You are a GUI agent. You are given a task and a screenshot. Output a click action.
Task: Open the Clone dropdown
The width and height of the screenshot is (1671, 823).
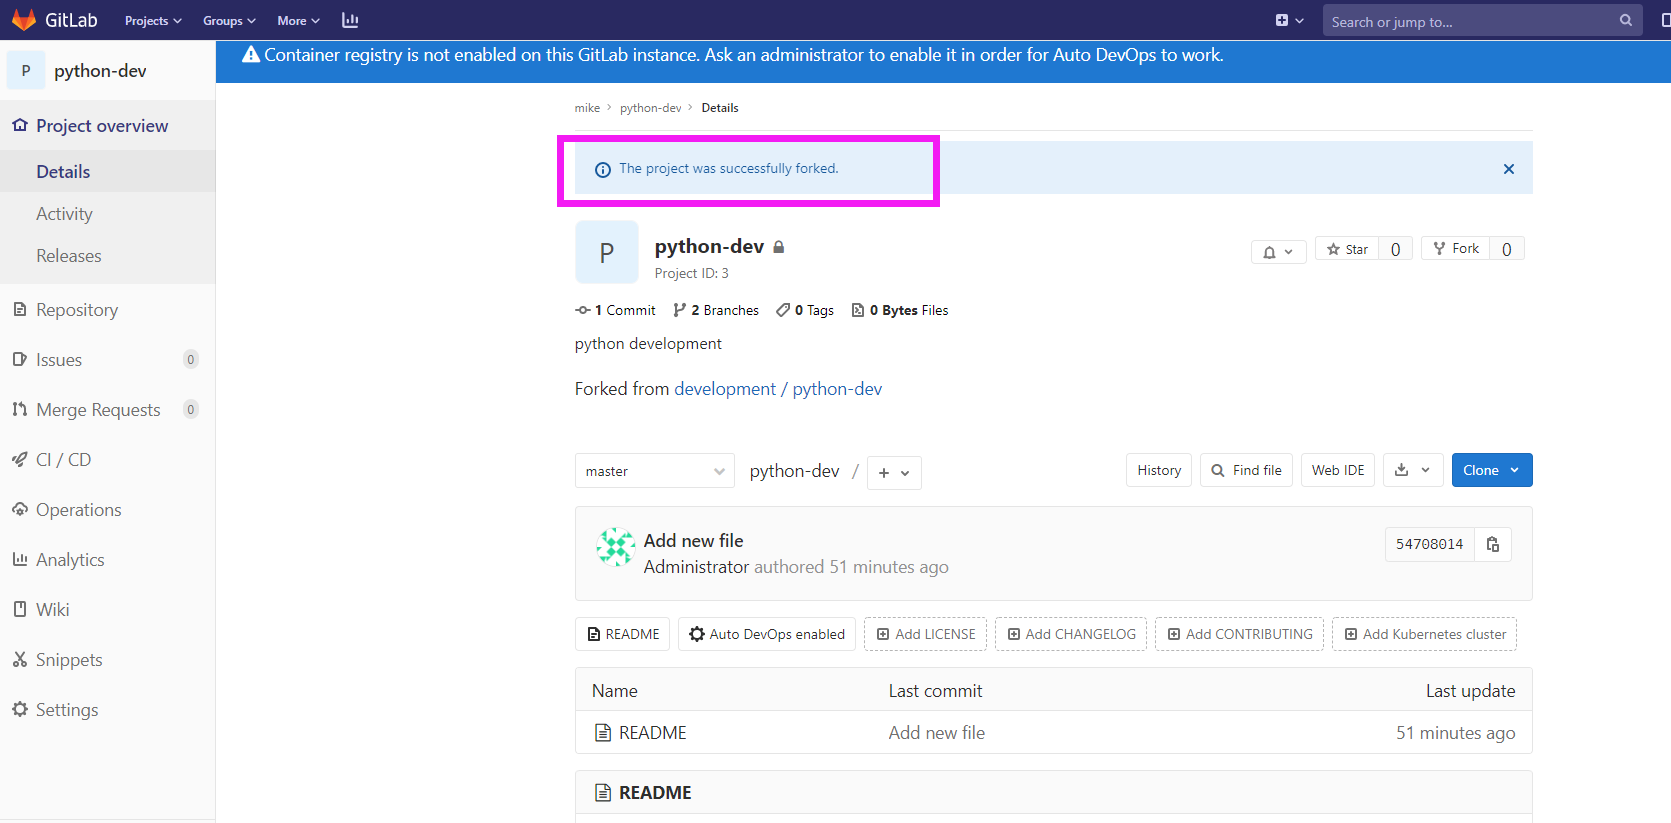click(1492, 470)
